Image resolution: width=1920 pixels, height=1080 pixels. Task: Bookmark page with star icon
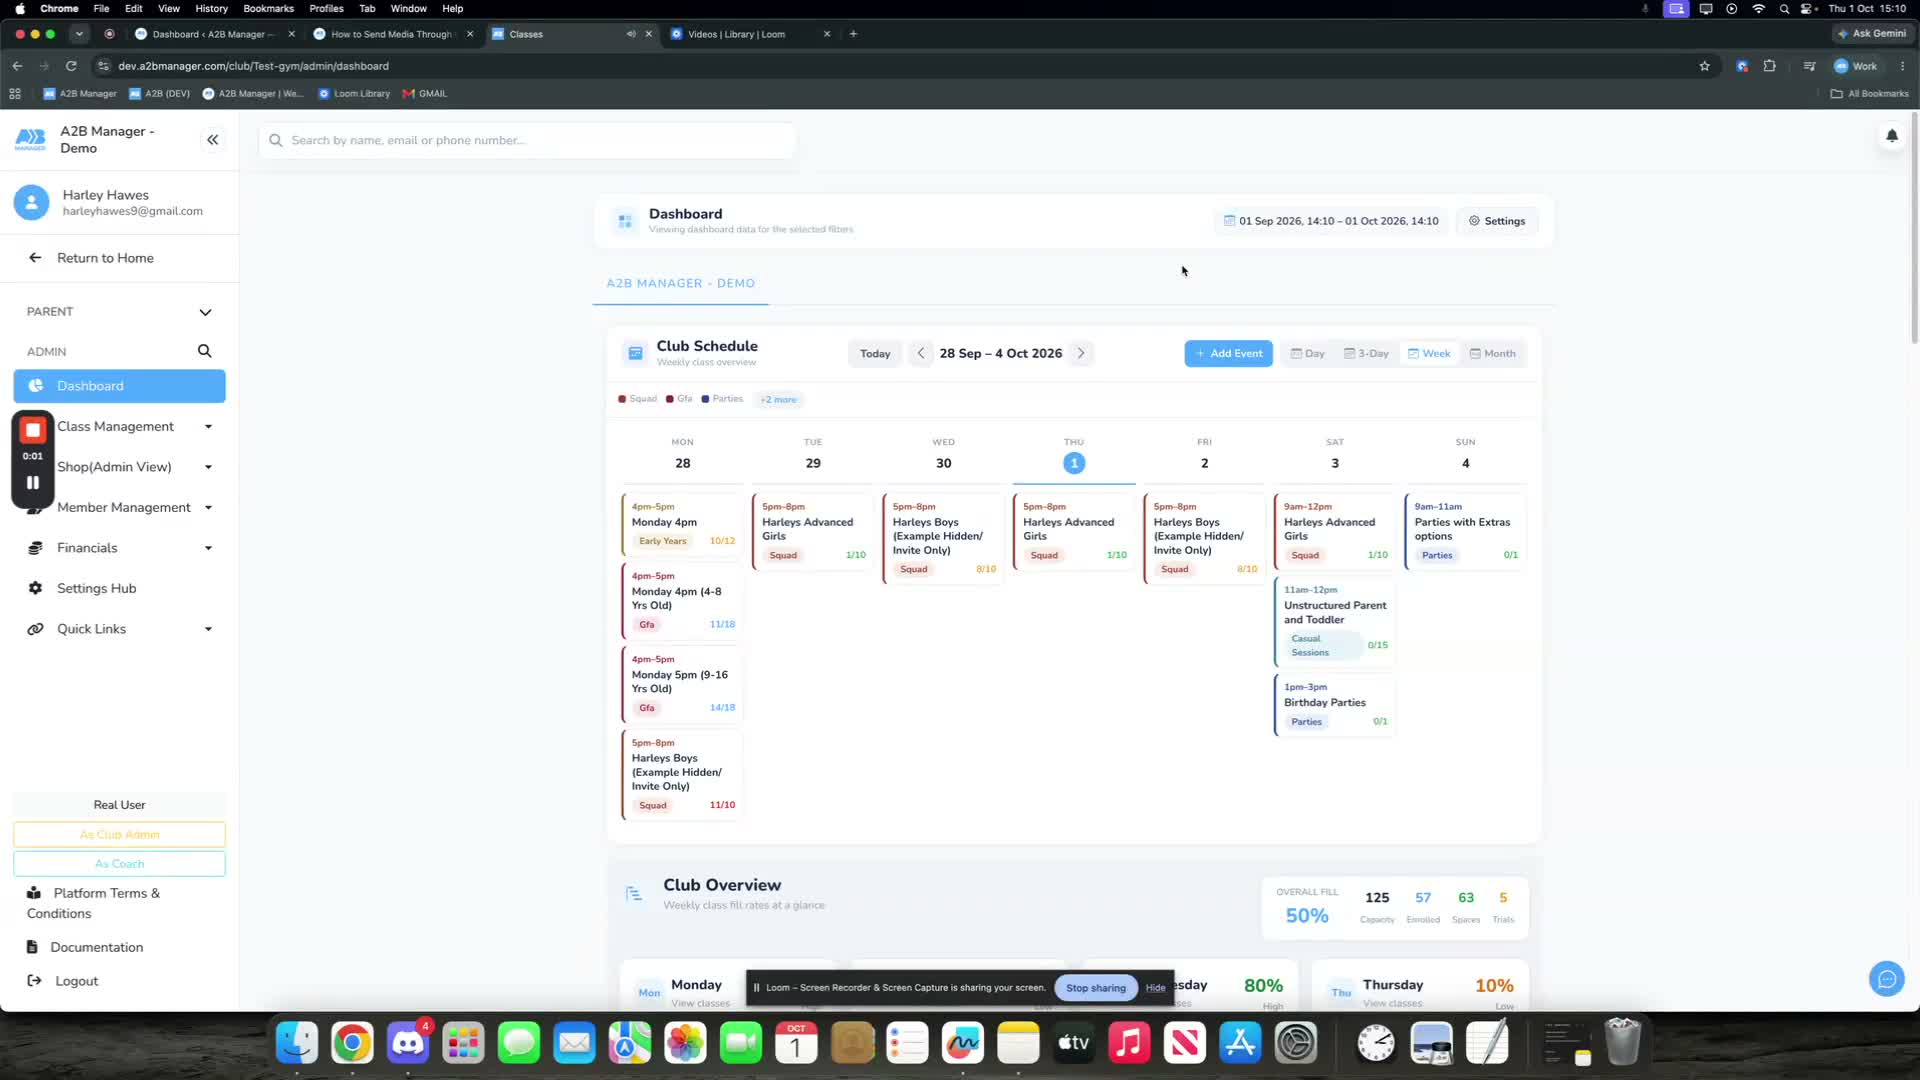[1704, 66]
